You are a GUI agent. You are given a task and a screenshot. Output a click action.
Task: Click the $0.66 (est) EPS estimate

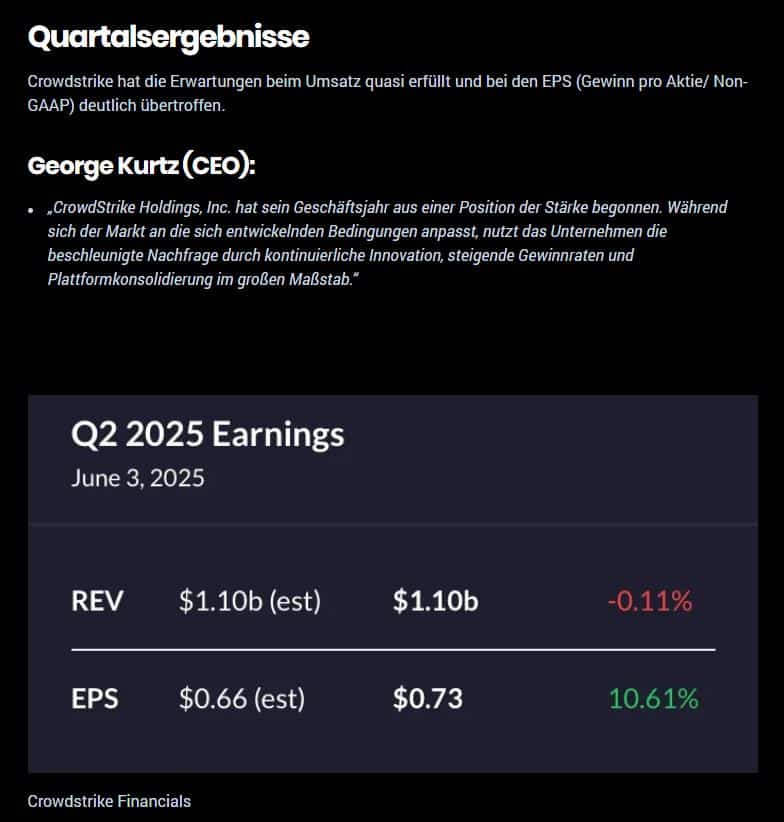(242, 698)
